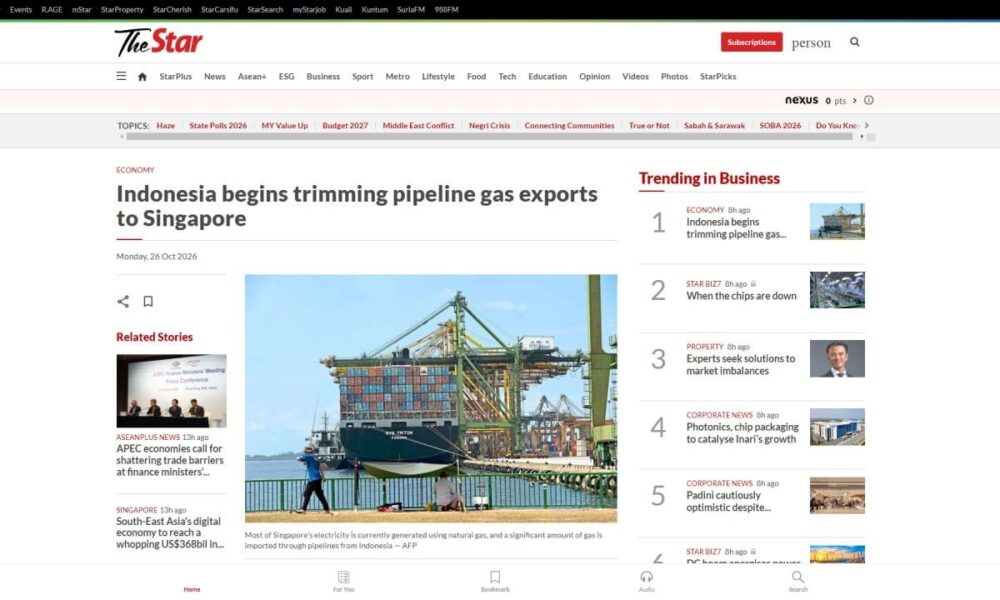The image size is (1000, 600).
Task: Open the StarPlus menu item
Action: [175, 77]
